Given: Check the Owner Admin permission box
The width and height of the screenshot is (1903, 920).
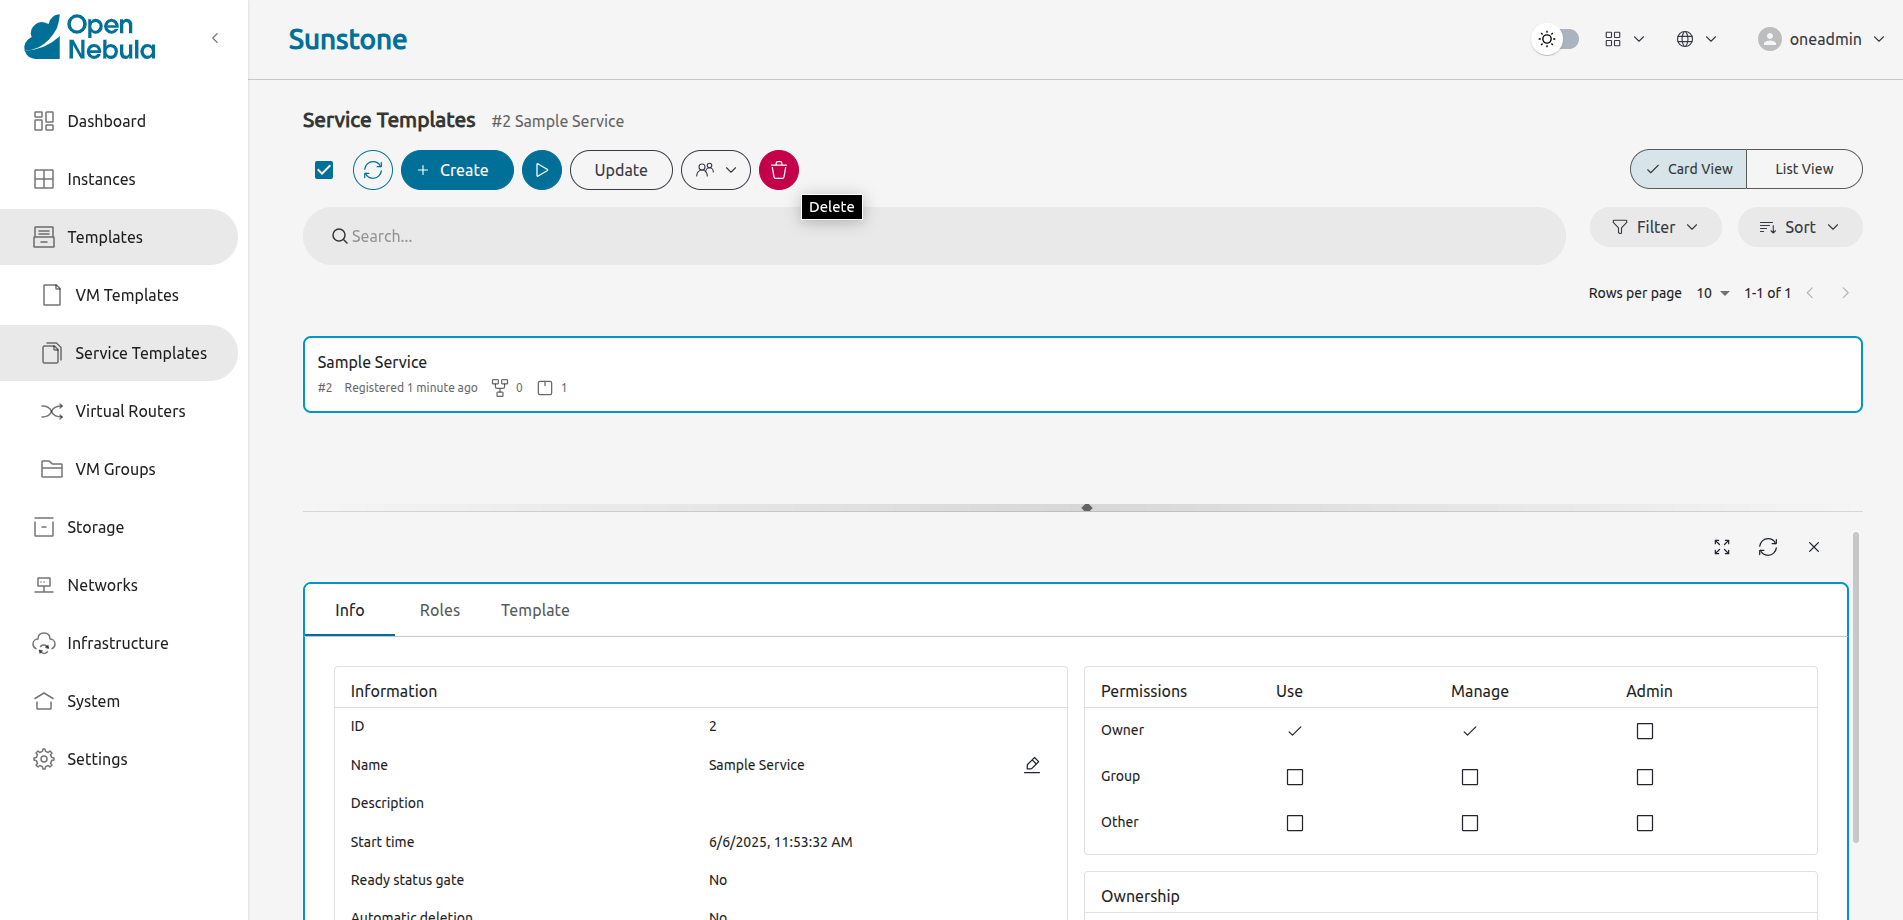Looking at the screenshot, I should (x=1644, y=731).
